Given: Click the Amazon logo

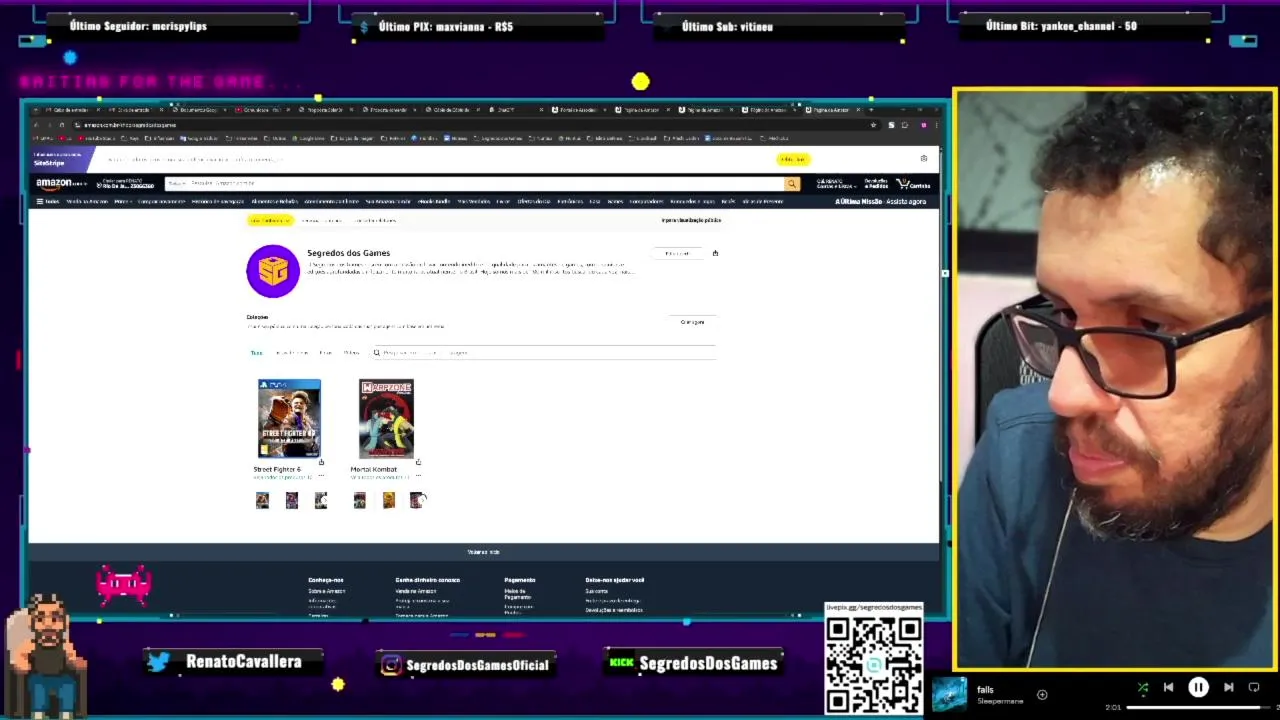Looking at the screenshot, I should click(x=61, y=184).
